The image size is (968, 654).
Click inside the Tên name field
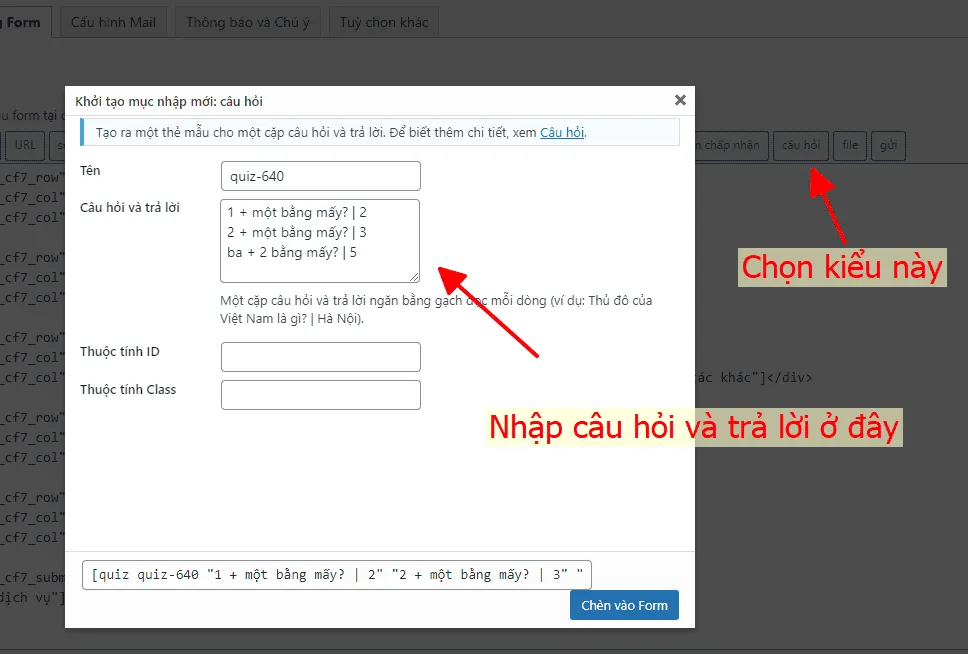pyautogui.click(x=320, y=176)
